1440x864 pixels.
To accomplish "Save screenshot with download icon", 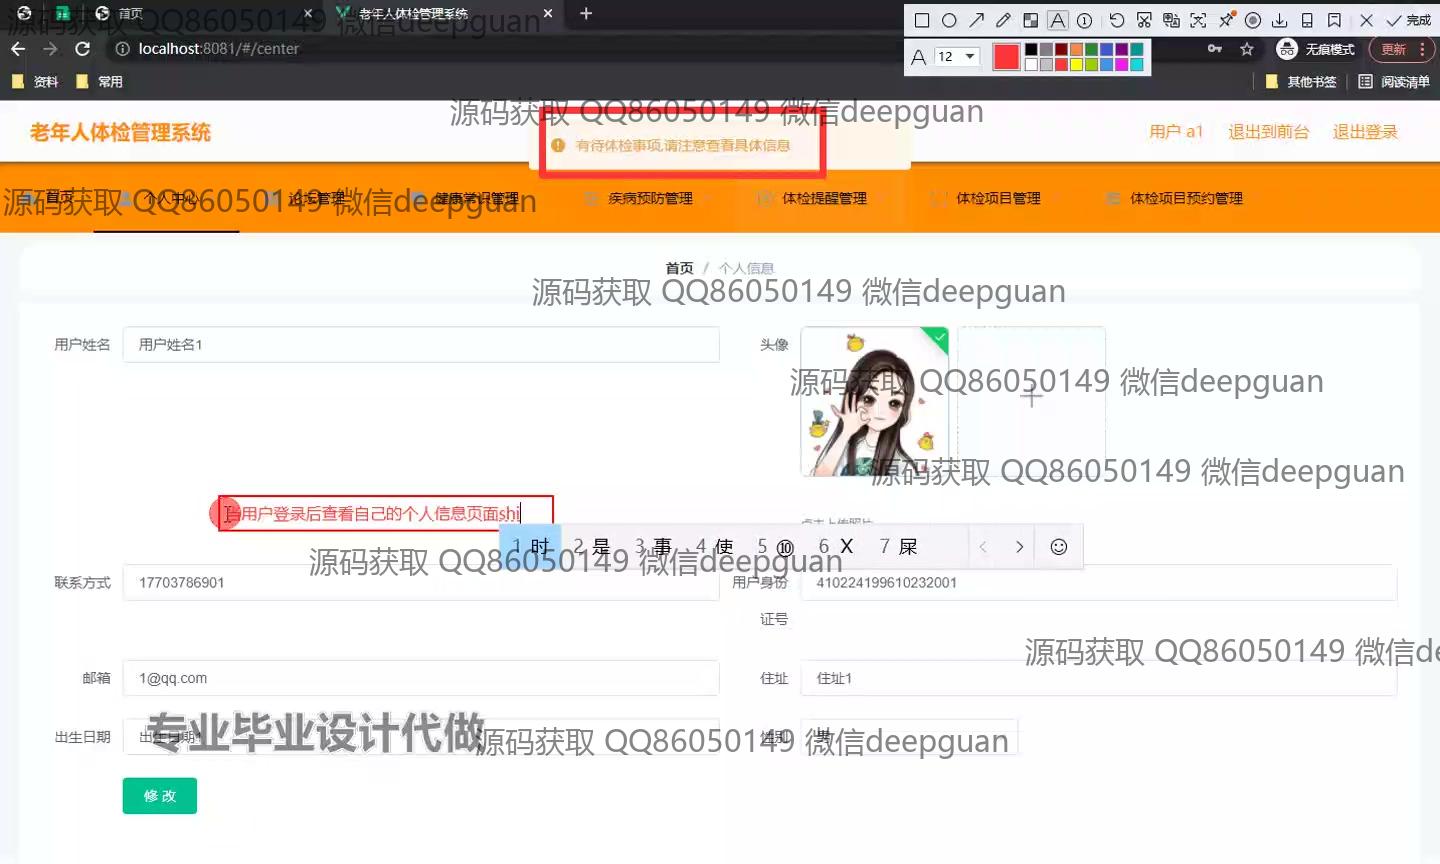I will (x=1280, y=20).
